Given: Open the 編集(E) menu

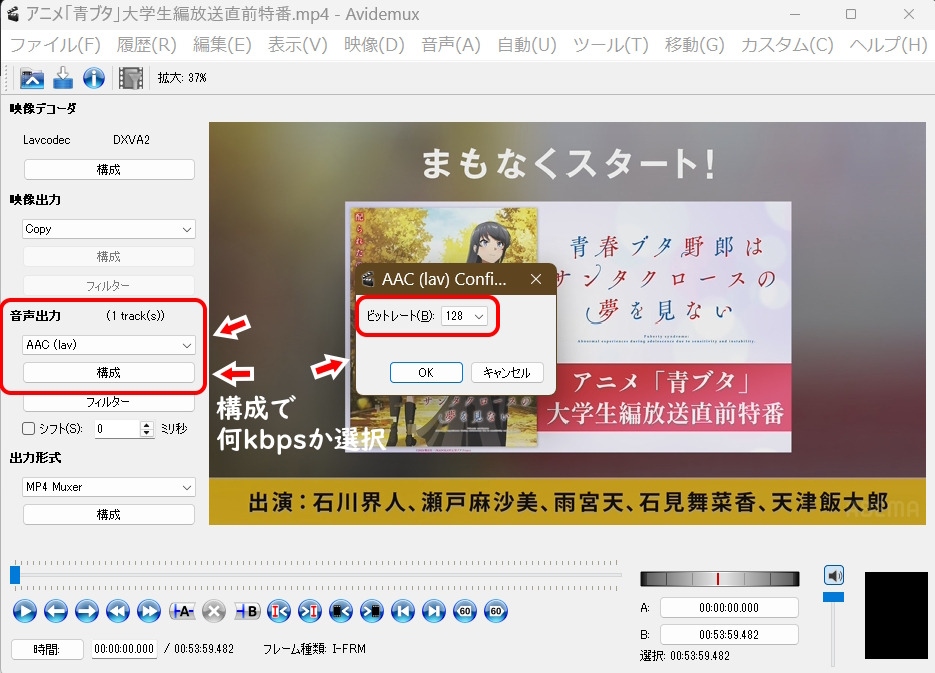Looking at the screenshot, I should [x=222, y=45].
